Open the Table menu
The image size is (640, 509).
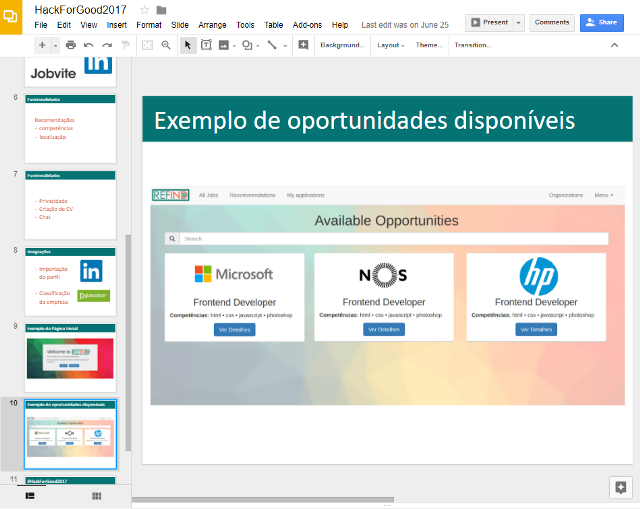(273, 25)
